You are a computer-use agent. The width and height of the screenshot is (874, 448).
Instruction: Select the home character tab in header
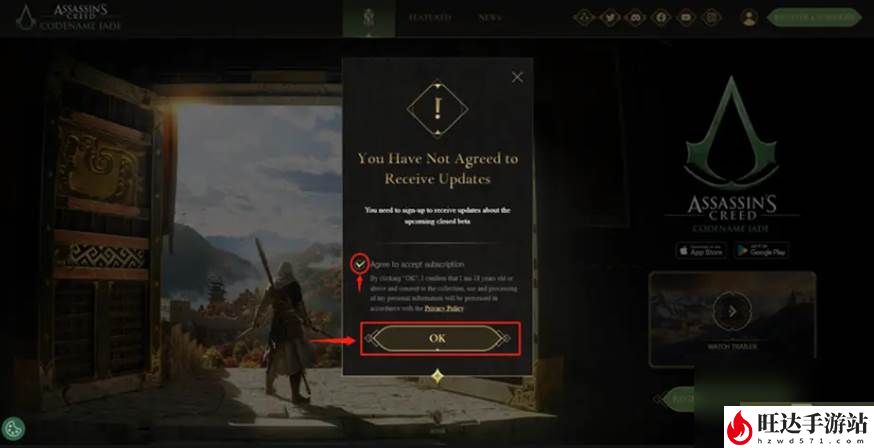(369, 18)
